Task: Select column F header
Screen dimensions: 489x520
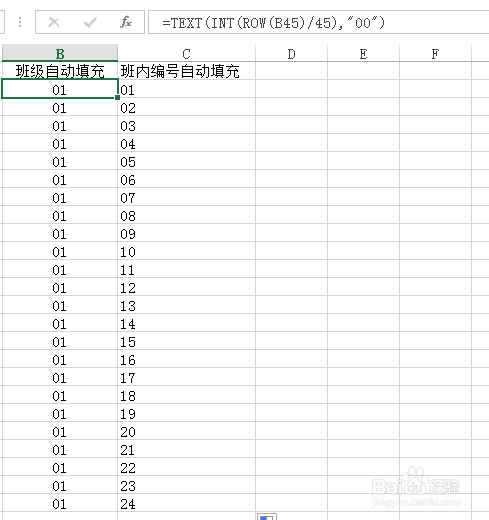Action: [x=435, y=53]
